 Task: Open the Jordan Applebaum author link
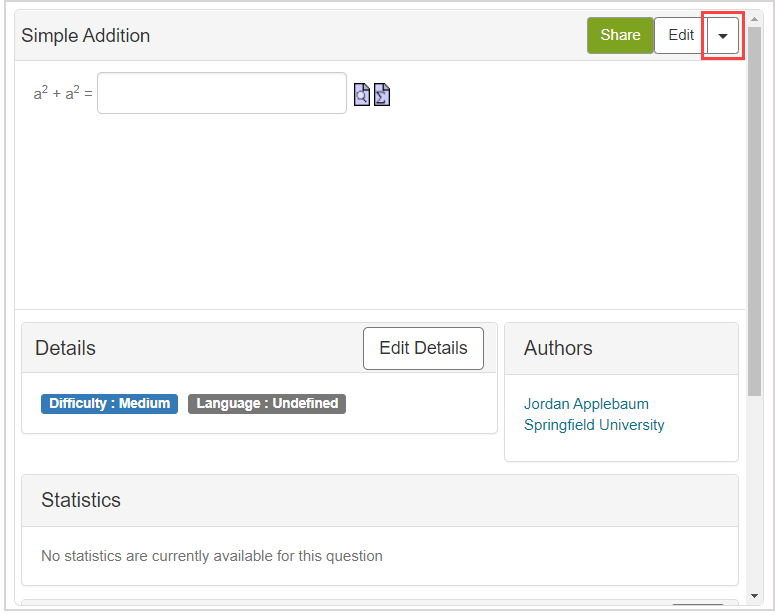coord(586,404)
